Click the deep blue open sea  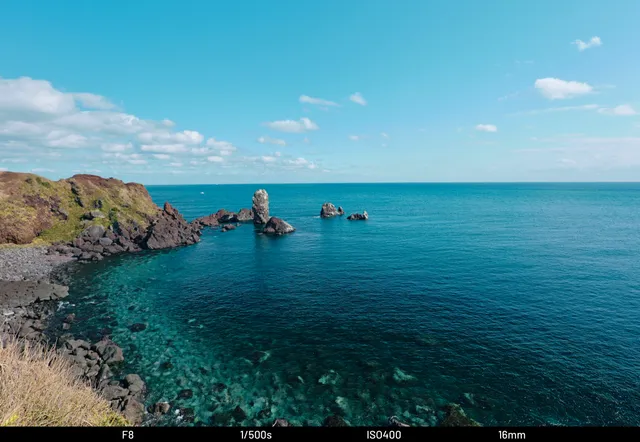click(500, 260)
